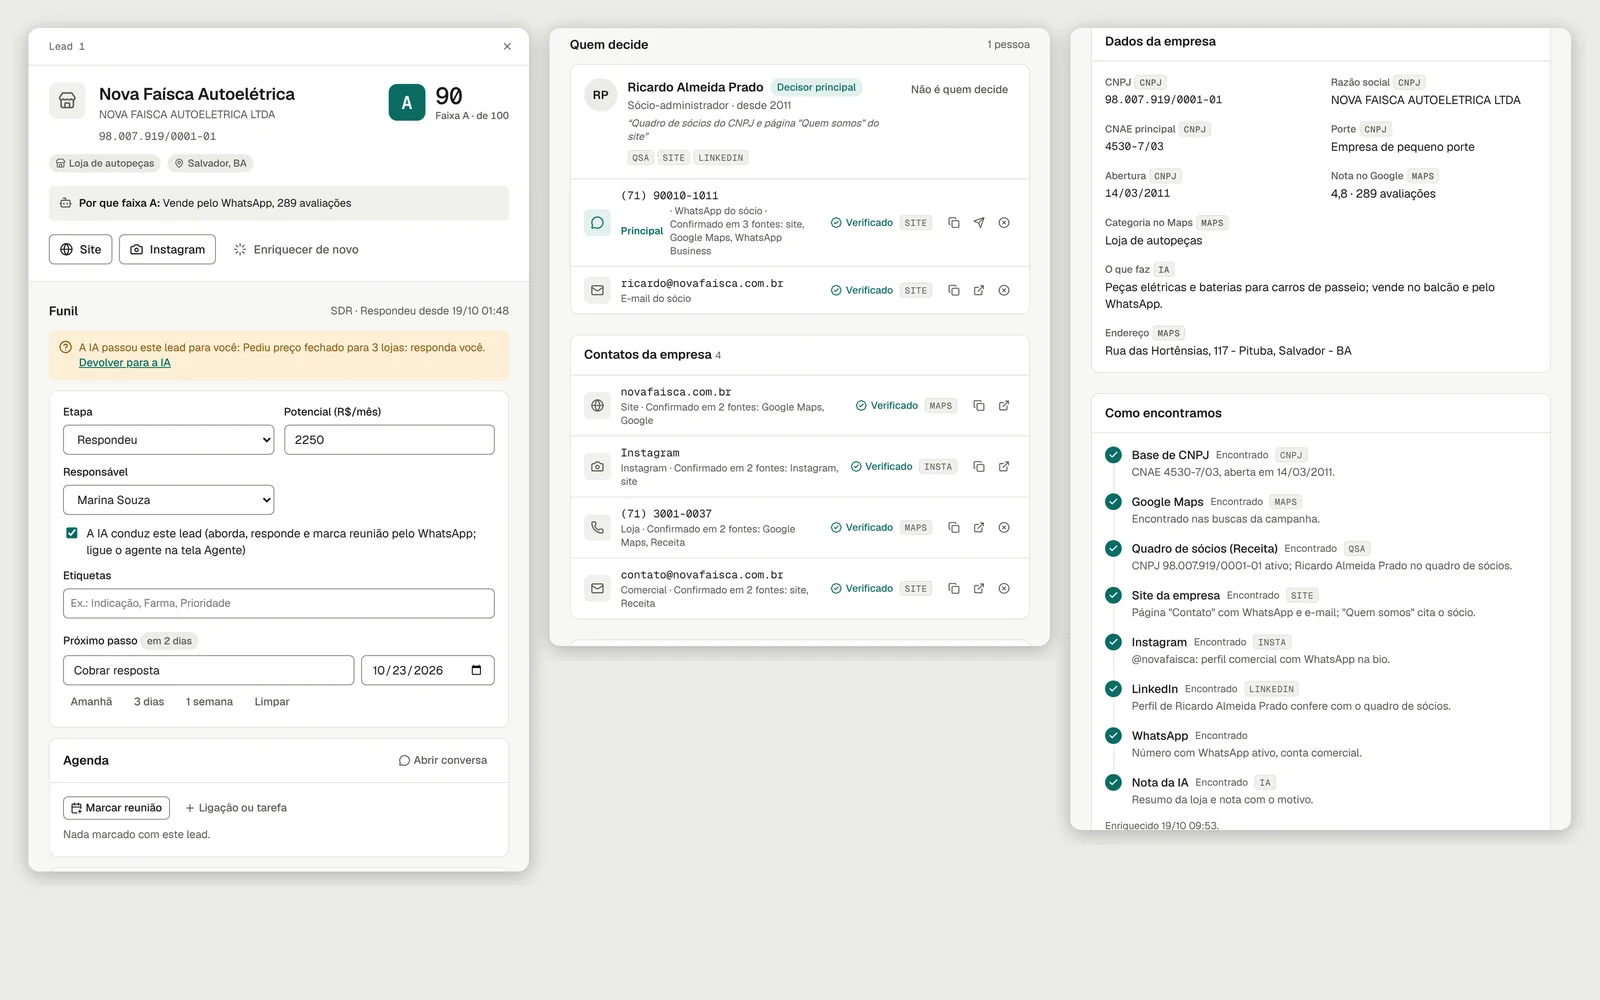
Task: Copy the novafaisca.com.br site address
Action: coord(979,406)
